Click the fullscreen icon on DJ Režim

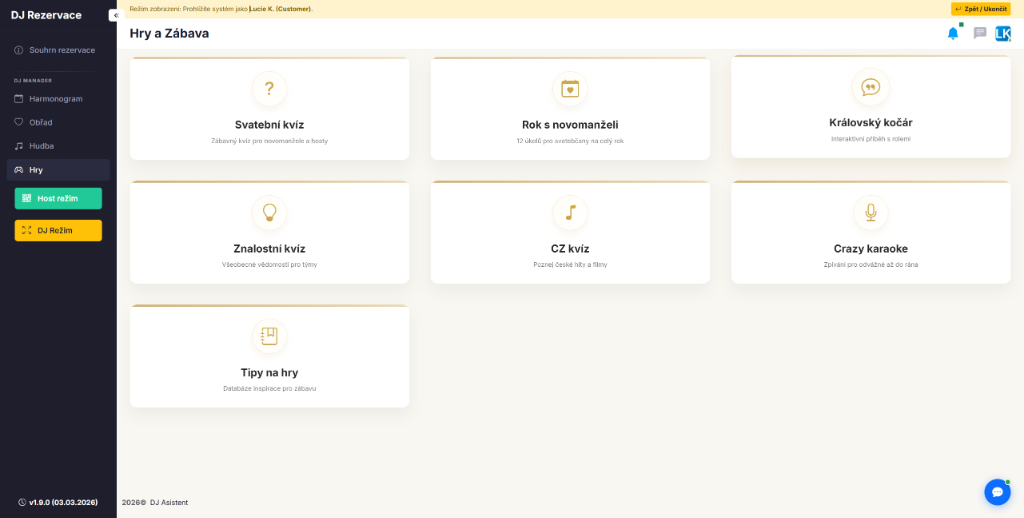coord(27,230)
